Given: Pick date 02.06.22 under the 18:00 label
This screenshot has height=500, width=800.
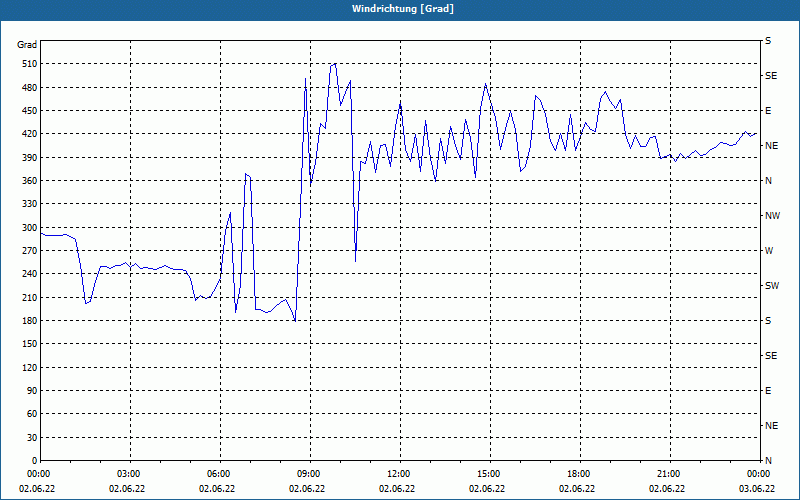Looking at the screenshot, I should (x=577, y=489).
